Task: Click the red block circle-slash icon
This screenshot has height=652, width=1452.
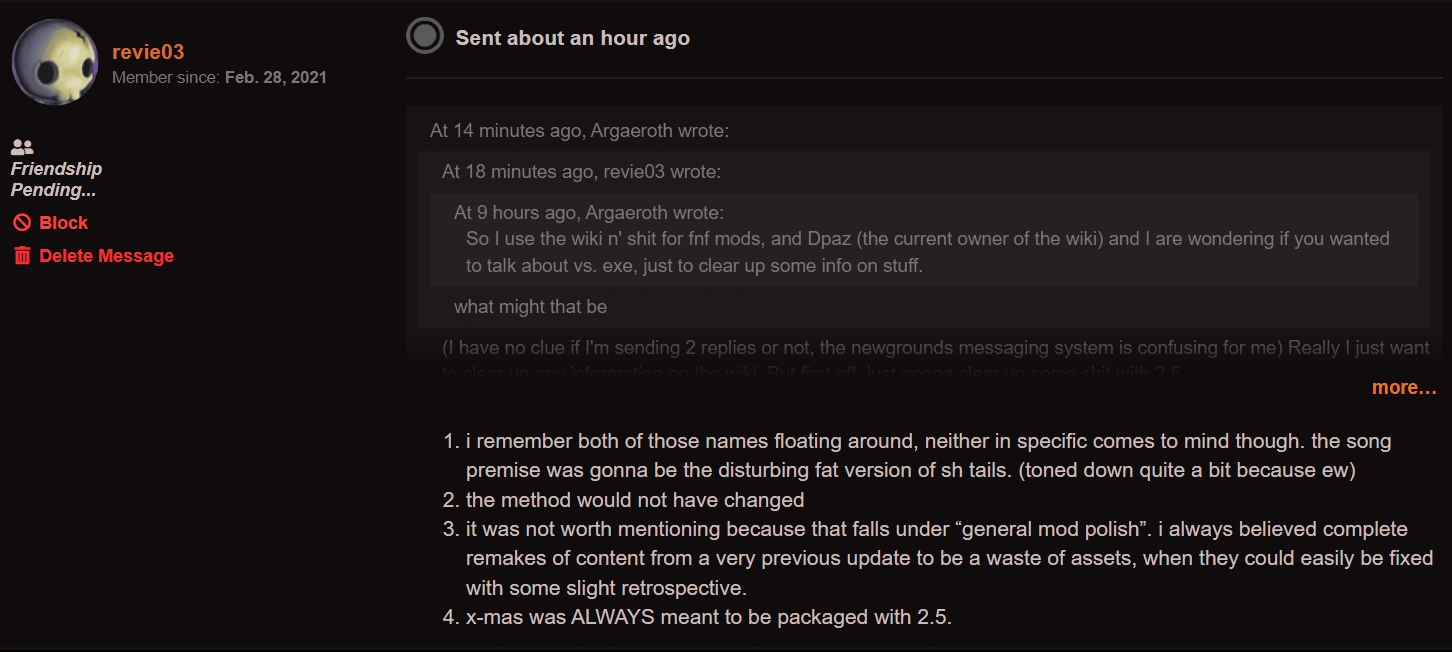Action: point(22,223)
